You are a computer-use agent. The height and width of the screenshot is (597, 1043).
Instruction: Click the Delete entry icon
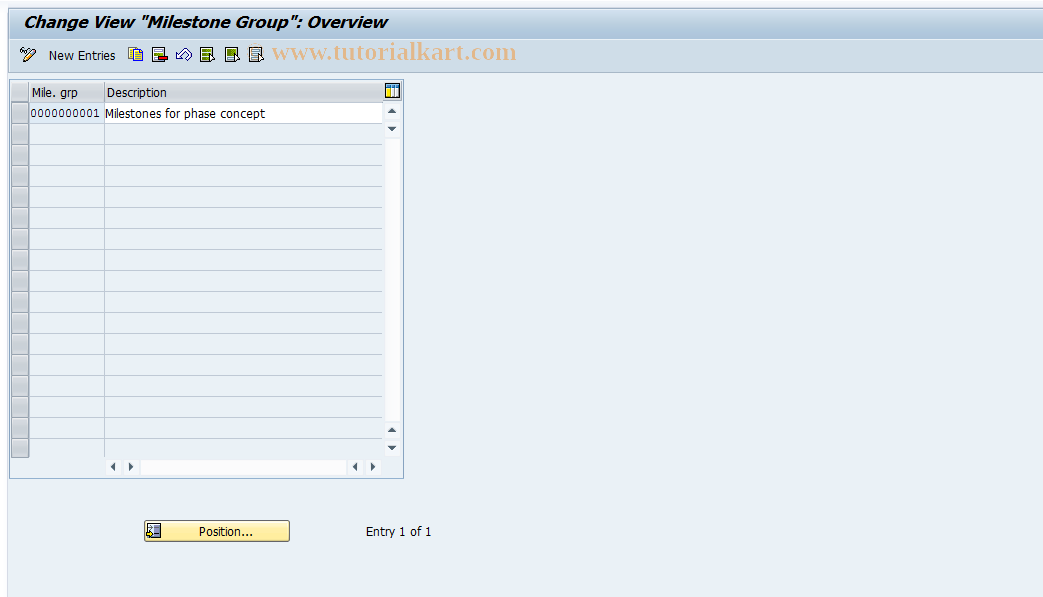coord(160,55)
